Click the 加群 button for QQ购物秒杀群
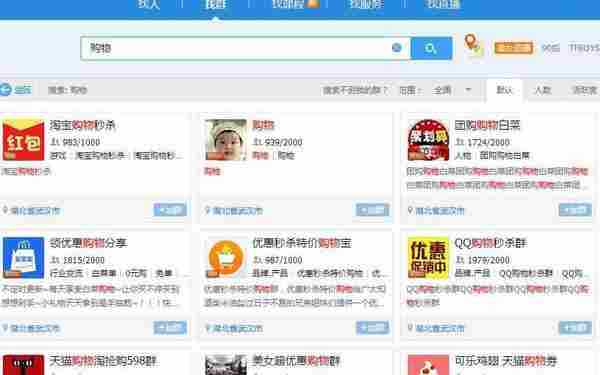The width and height of the screenshot is (600, 375). tap(575, 328)
